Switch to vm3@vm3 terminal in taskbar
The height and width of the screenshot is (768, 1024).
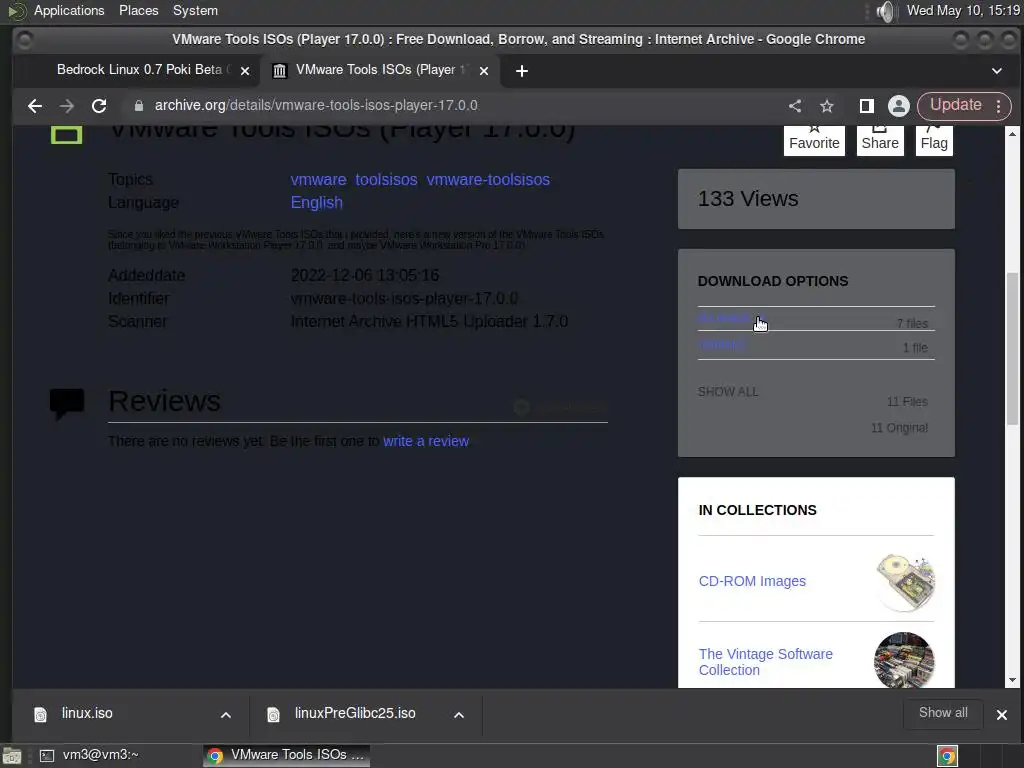(88, 755)
